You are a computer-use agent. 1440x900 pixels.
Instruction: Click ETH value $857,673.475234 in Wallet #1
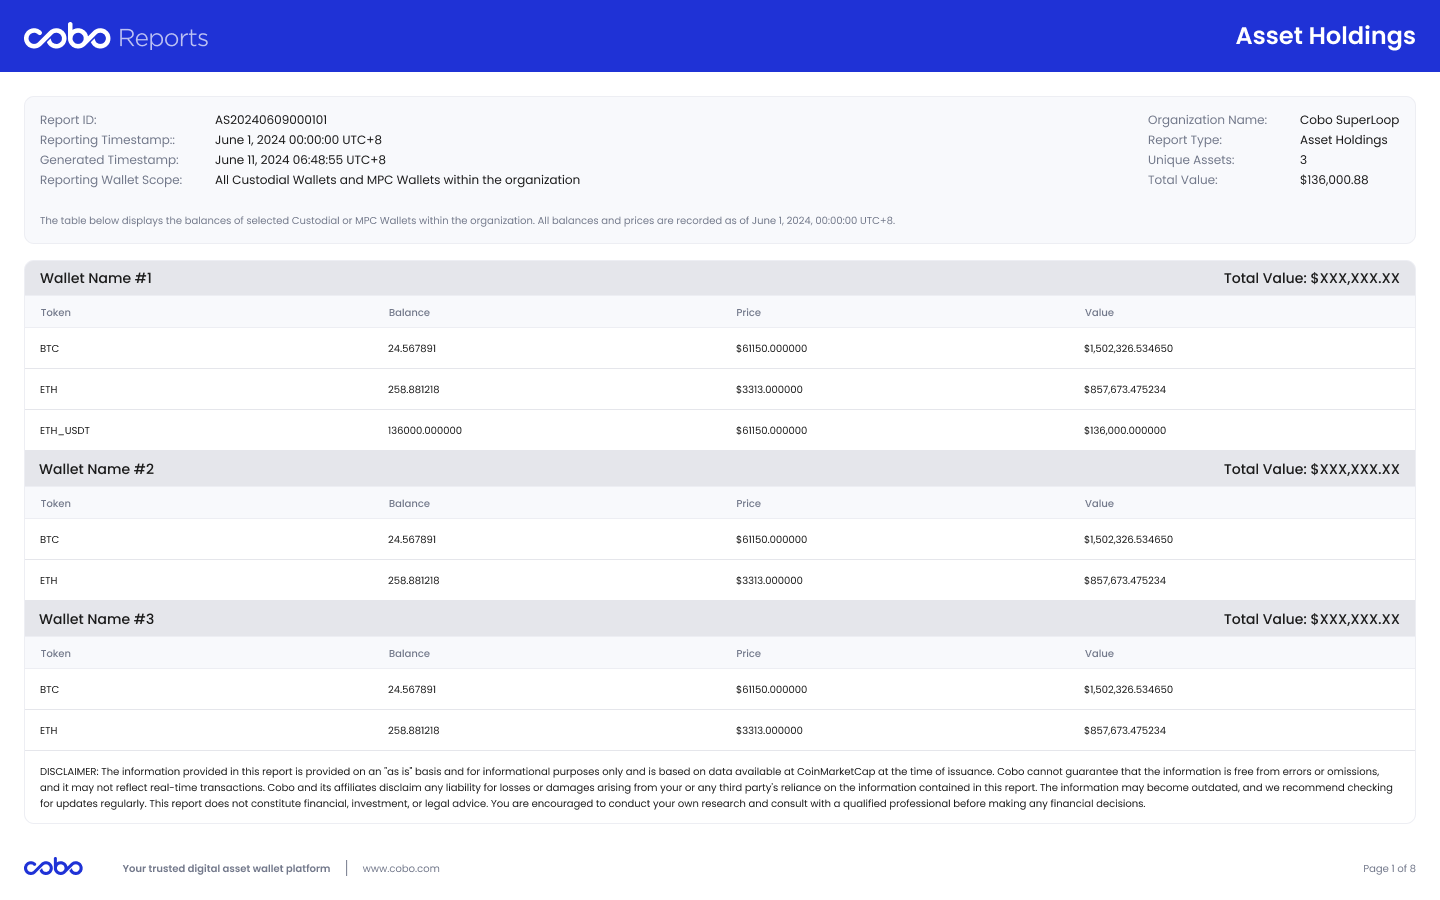tap(1125, 389)
